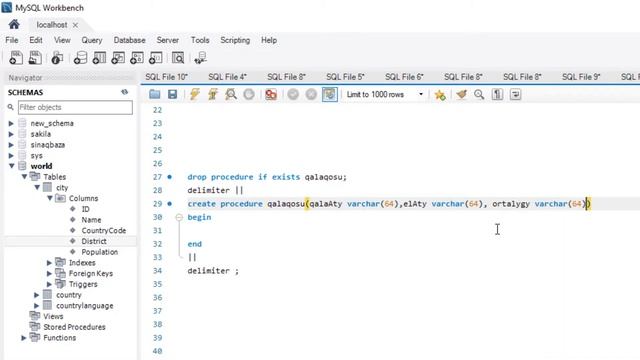Beautify the SQL script broom icon
This screenshot has width=640, height=360.
click(461, 94)
